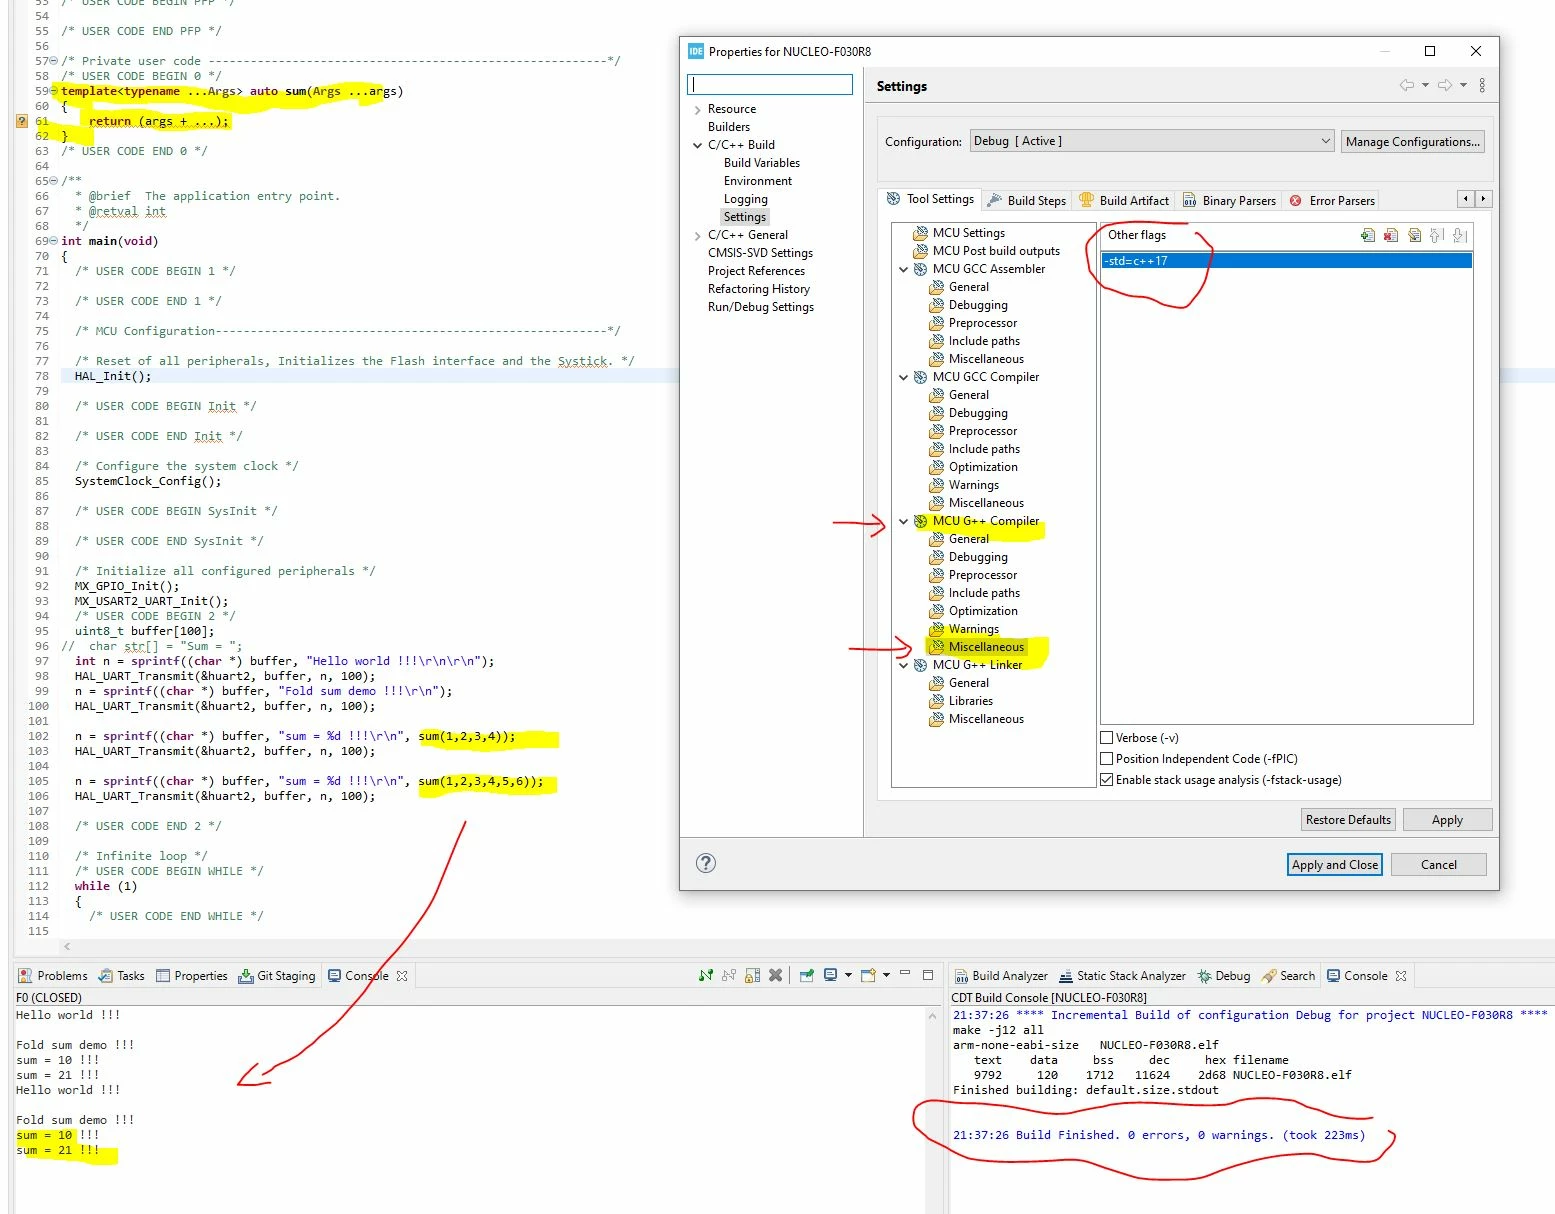This screenshot has width=1555, height=1214.
Task: Open the Settings view menu dots
Action: 1482,86
